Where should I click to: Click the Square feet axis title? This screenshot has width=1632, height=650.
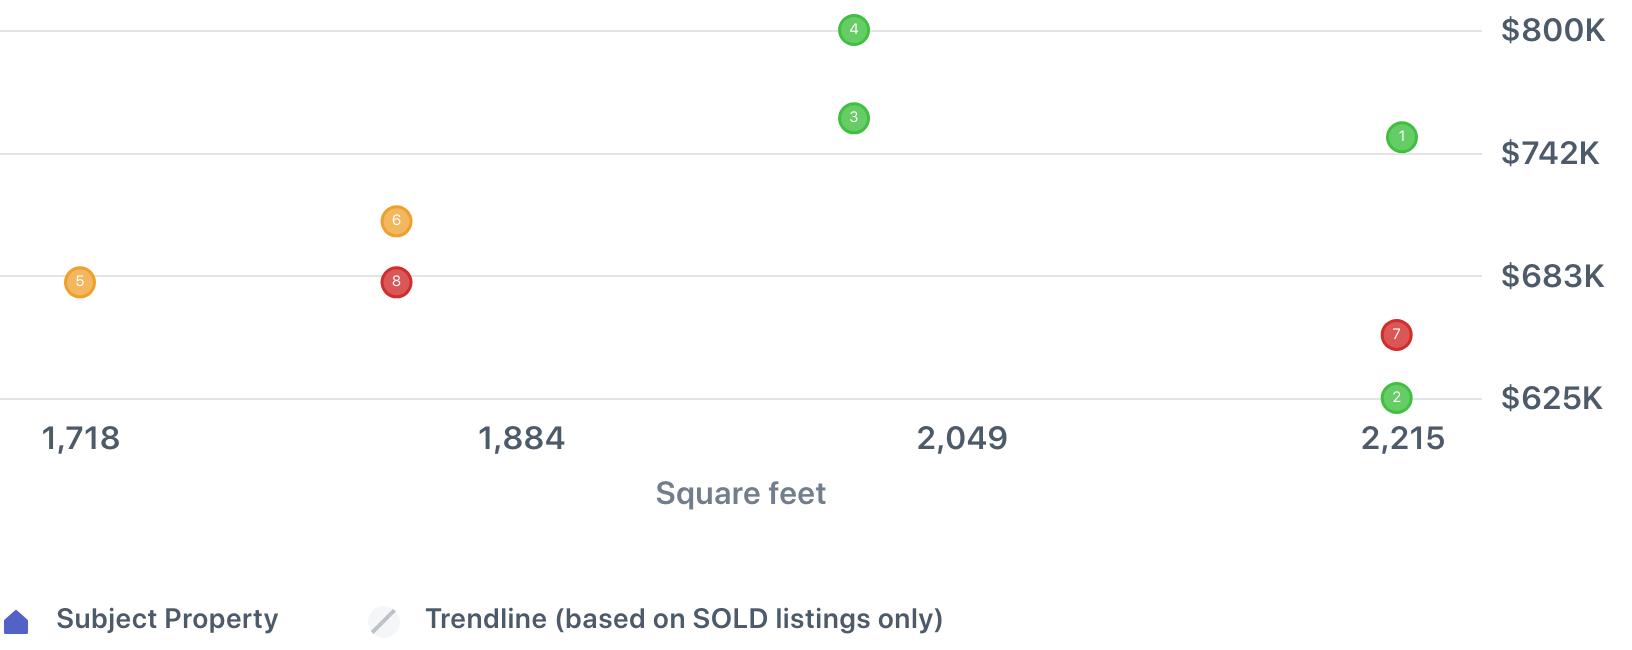point(740,493)
